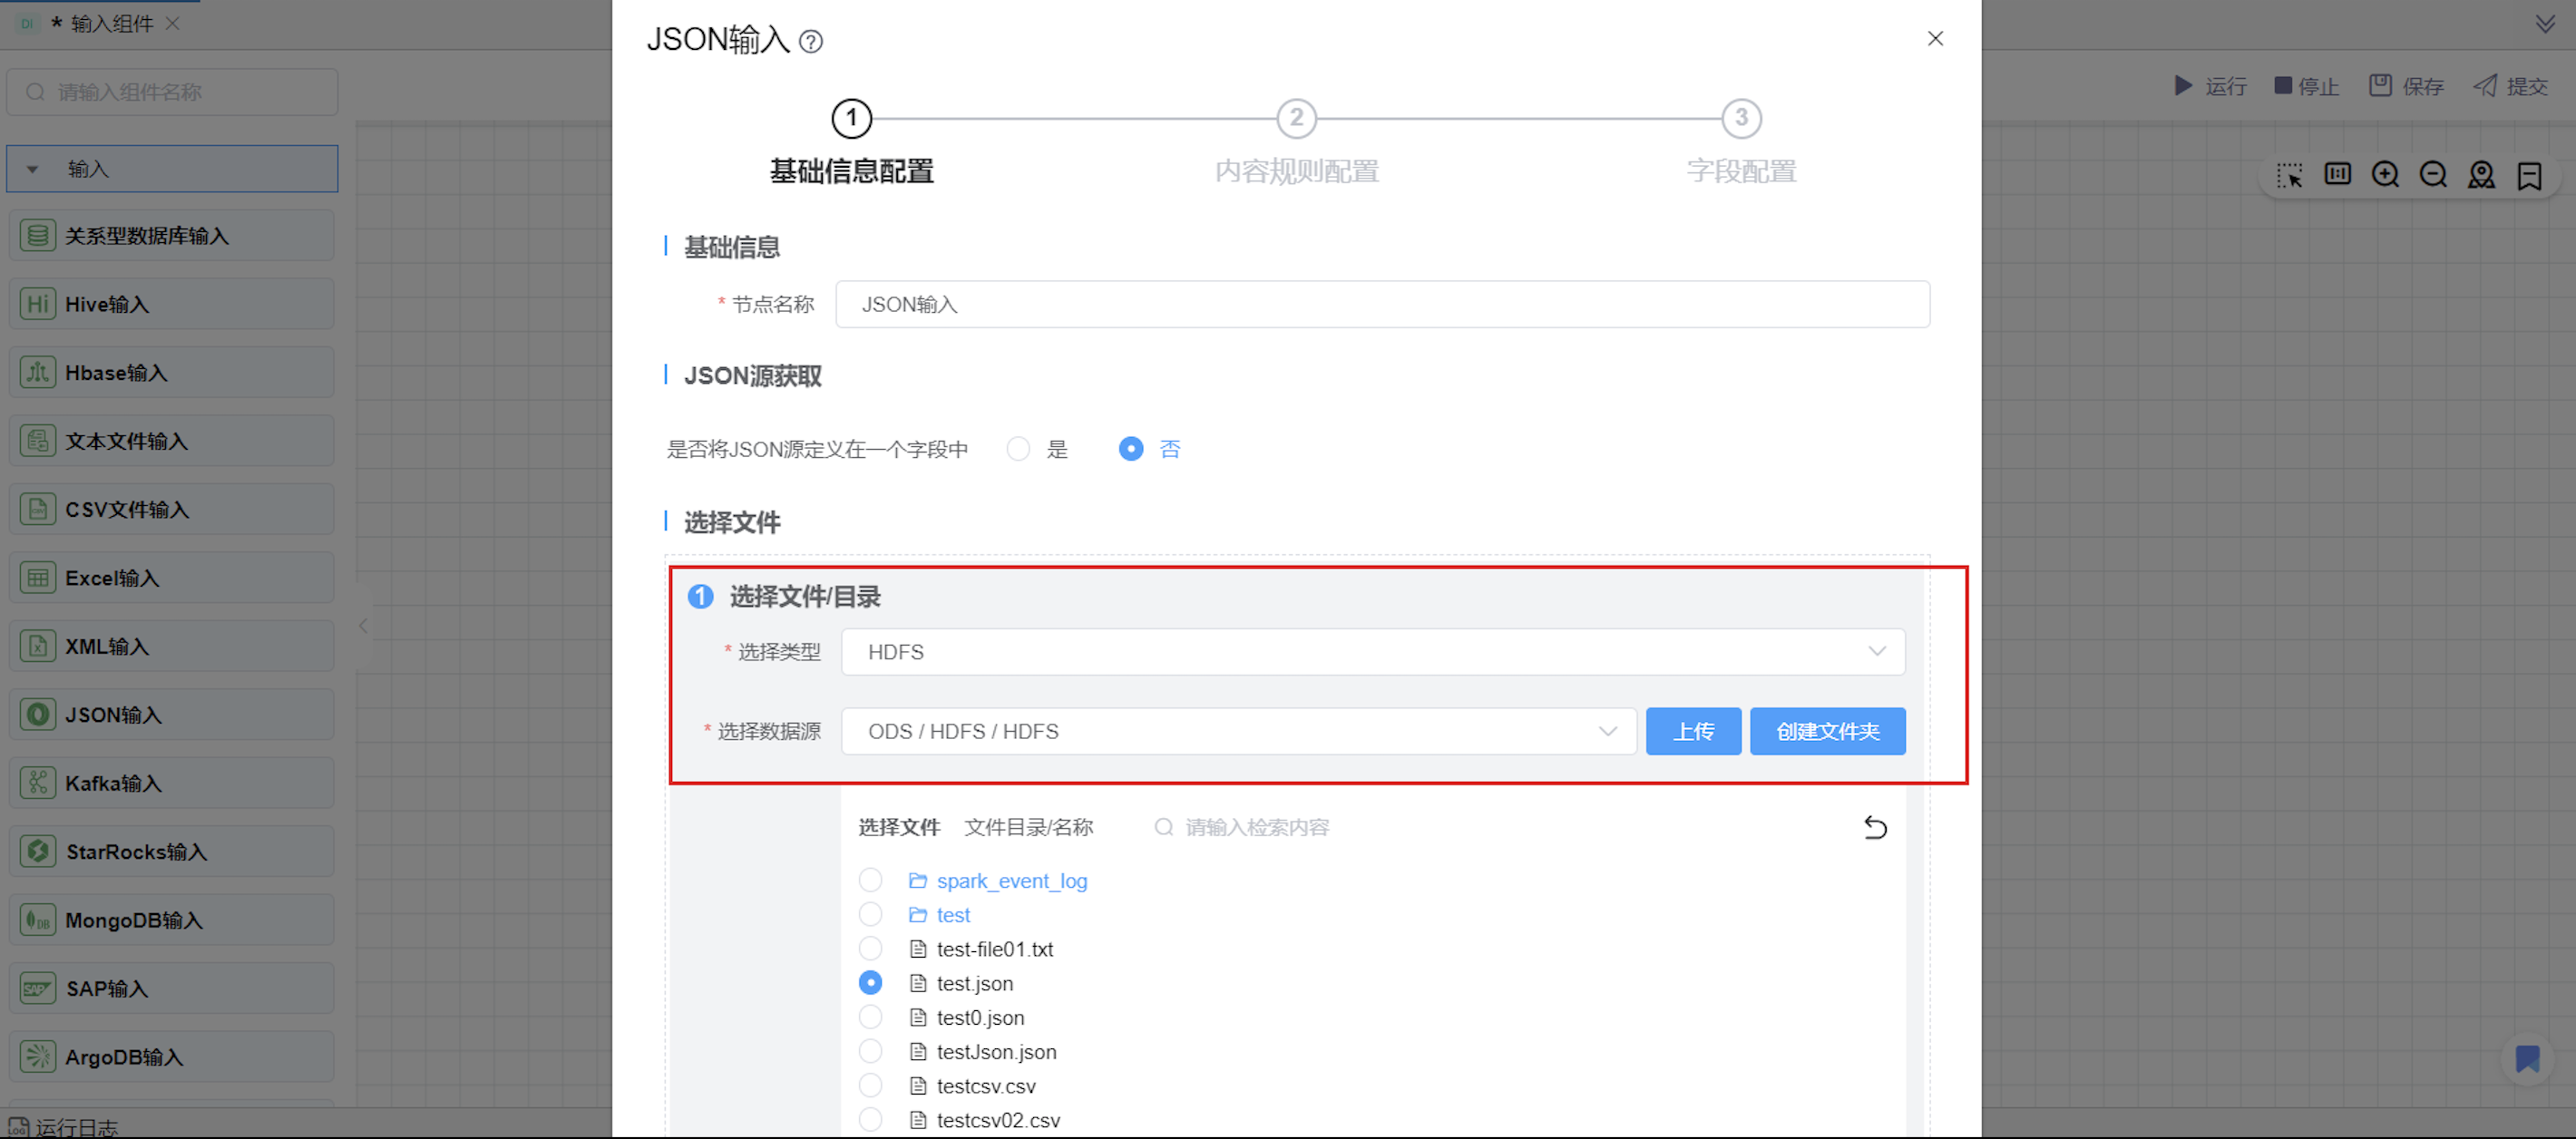Click the undo/back arrow icon in file list

pos(1875,827)
